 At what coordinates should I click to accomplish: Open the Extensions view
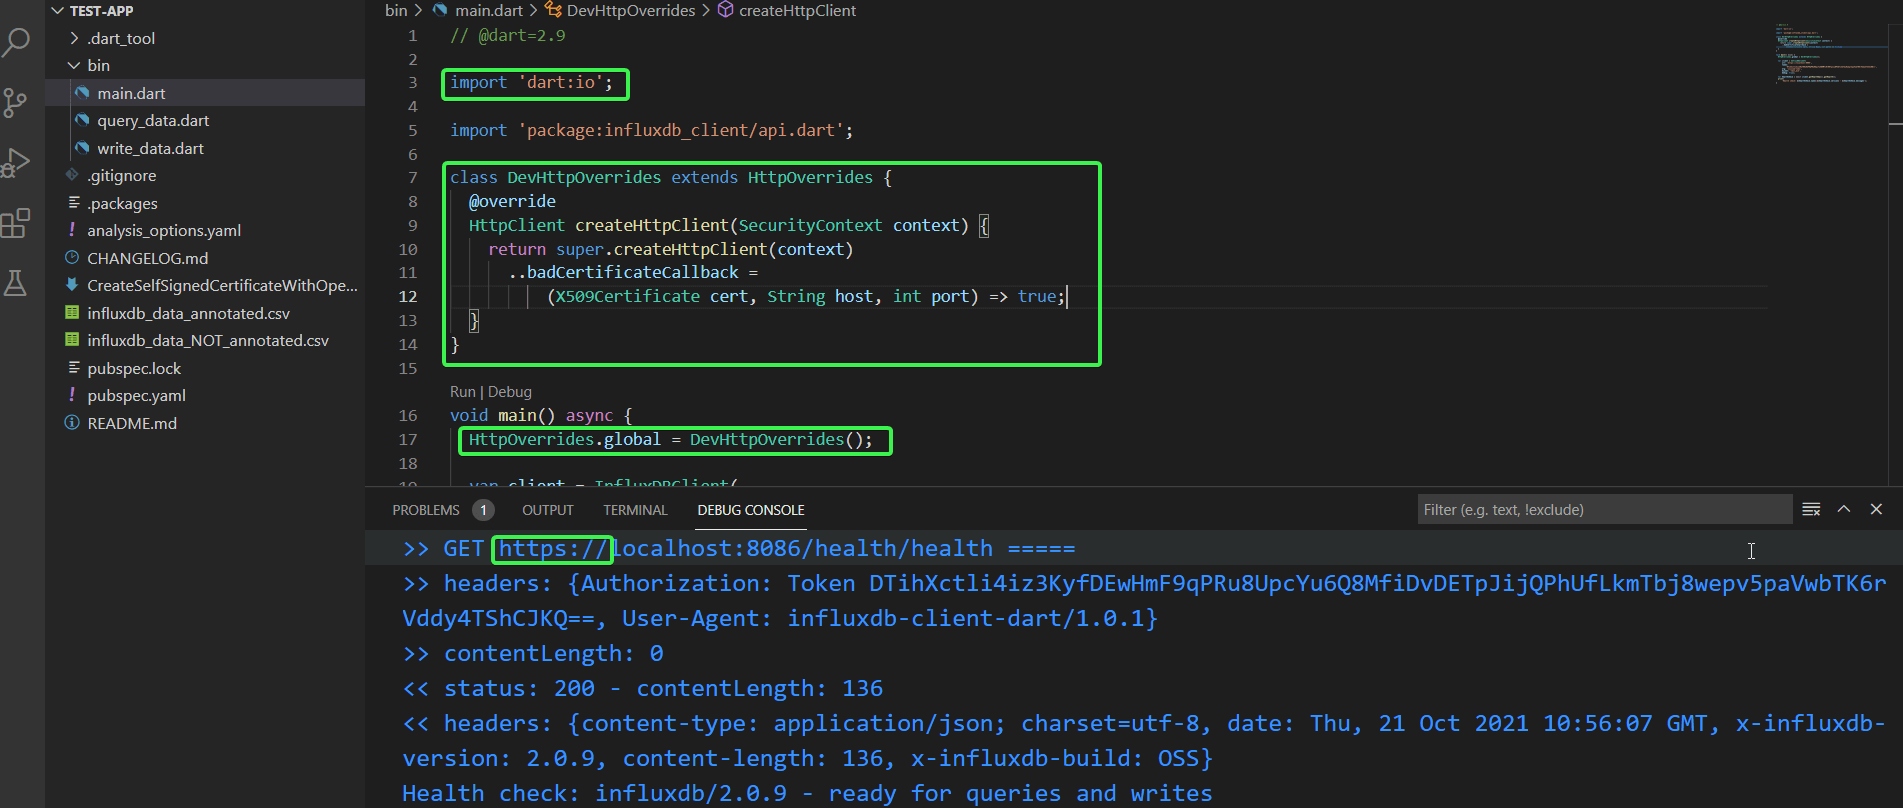(16, 223)
